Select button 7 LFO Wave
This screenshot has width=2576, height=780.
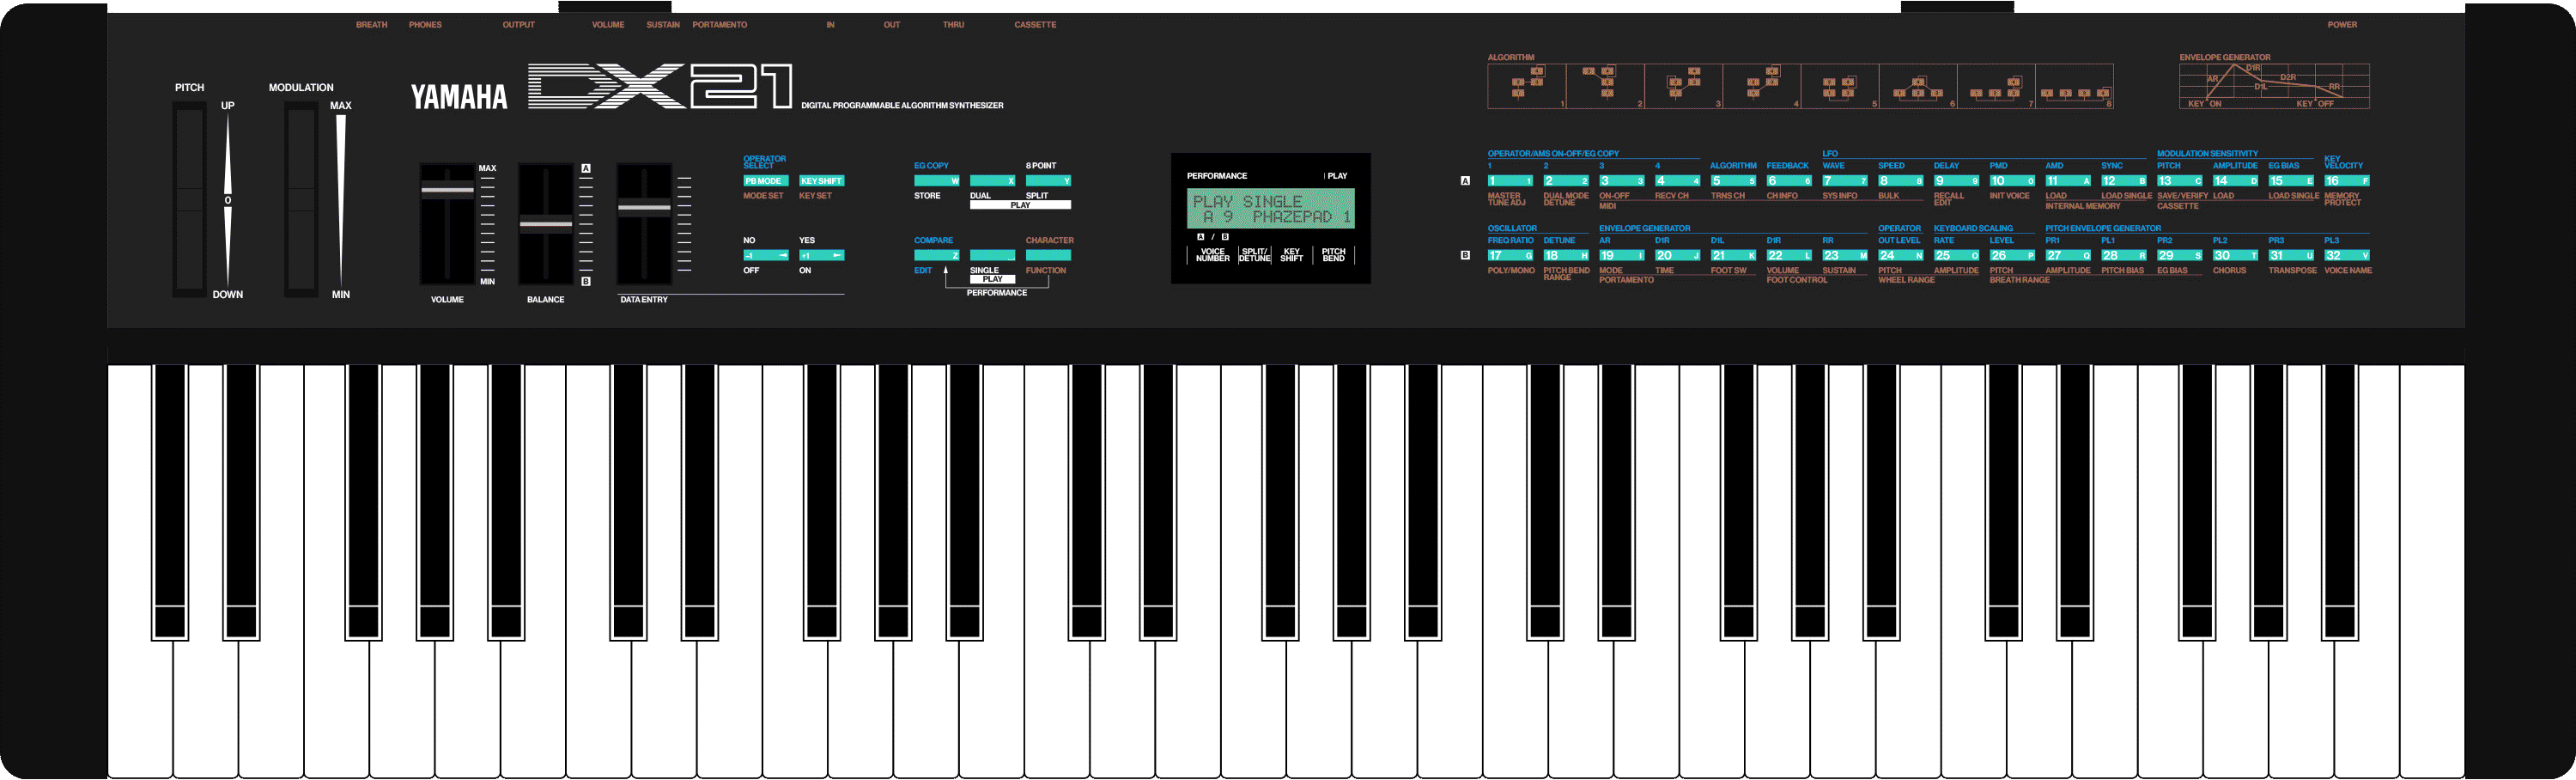[x=1845, y=181]
